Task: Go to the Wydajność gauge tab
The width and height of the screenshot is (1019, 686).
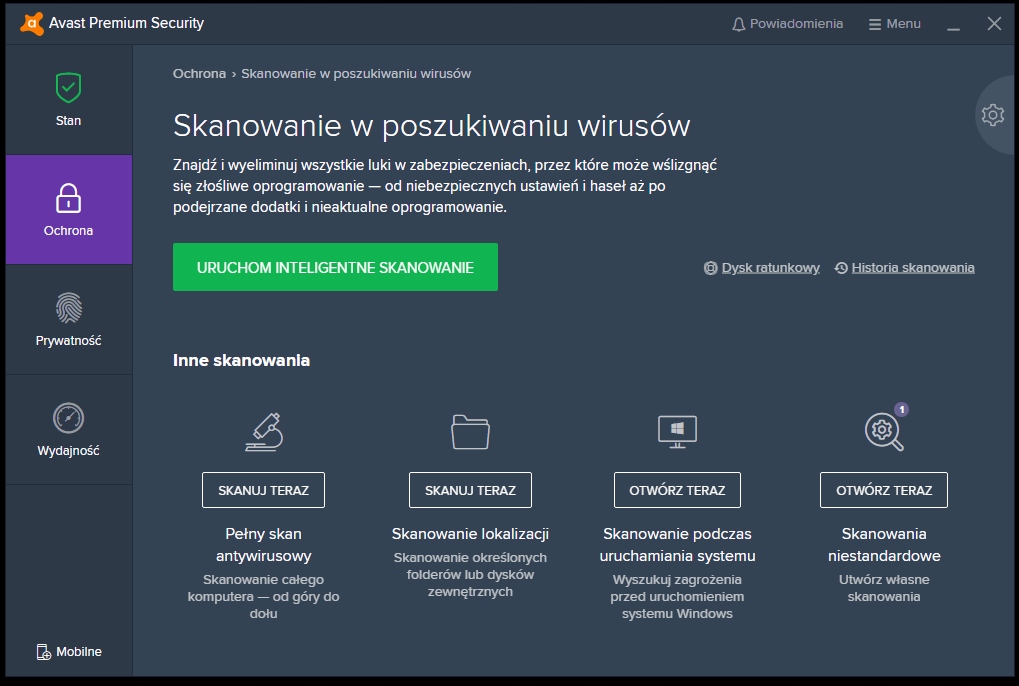Action: [x=68, y=429]
